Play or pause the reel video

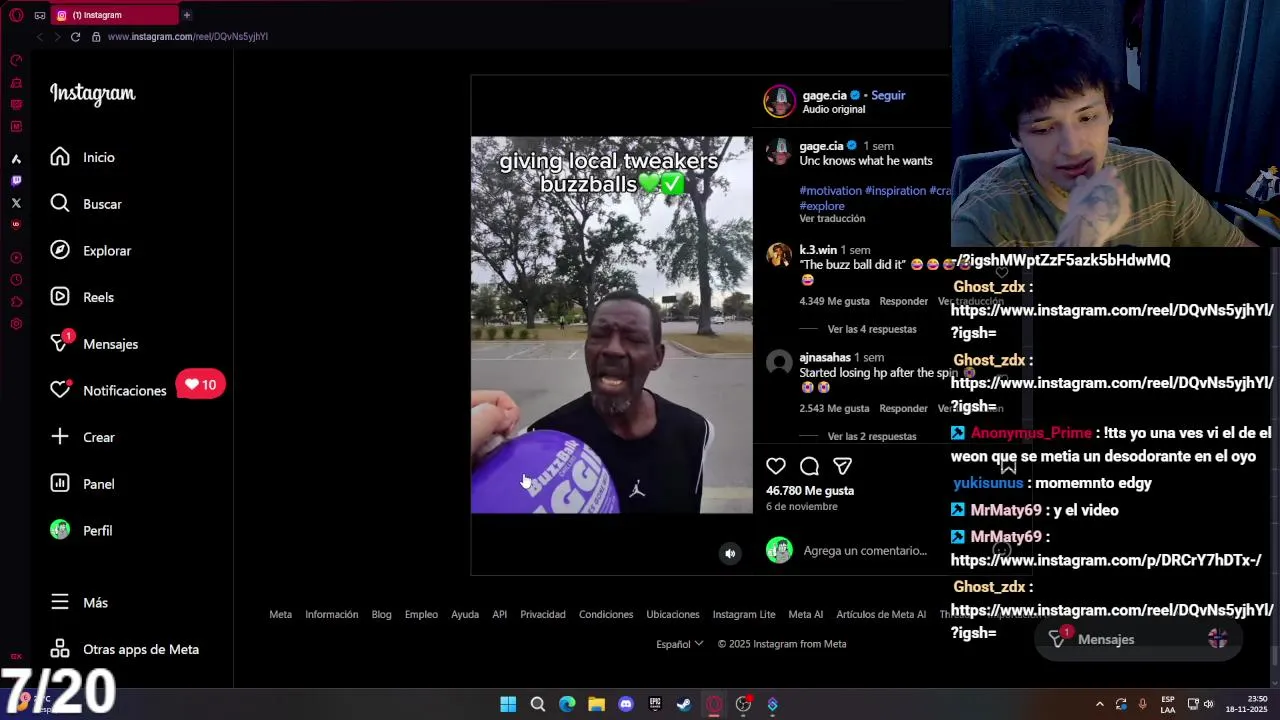point(611,325)
